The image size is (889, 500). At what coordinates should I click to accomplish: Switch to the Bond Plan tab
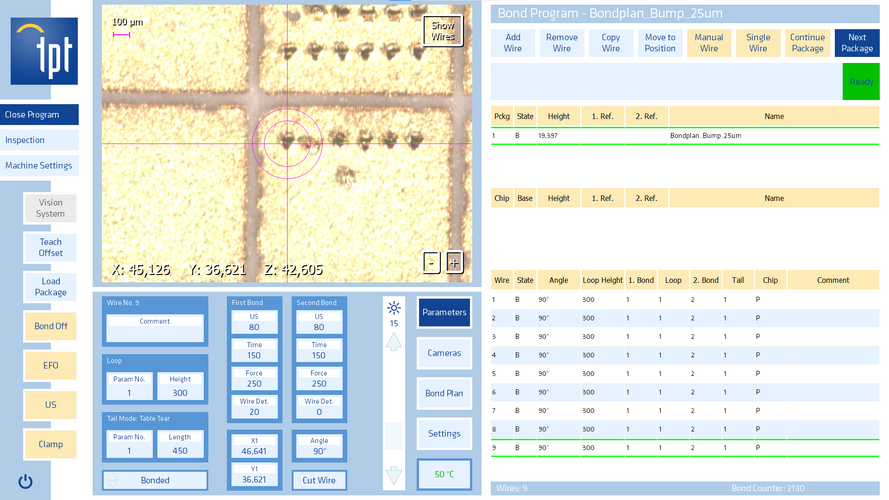tap(444, 393)
